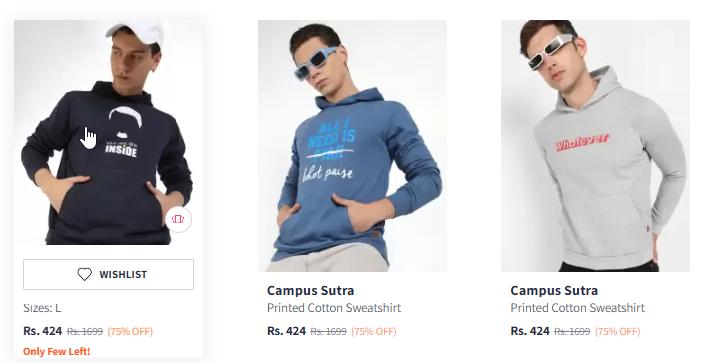Click the pink view similar products icon

[178, 220]
